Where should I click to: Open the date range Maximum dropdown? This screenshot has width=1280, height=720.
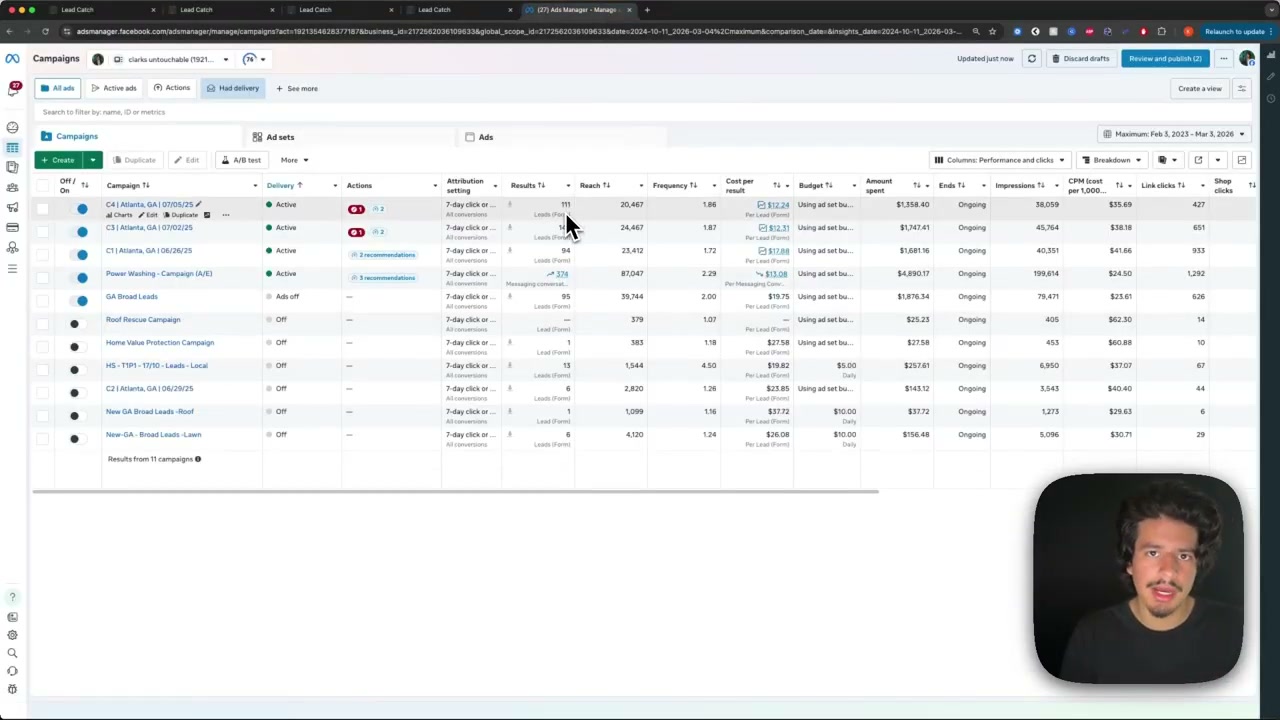coord(1175,134)
